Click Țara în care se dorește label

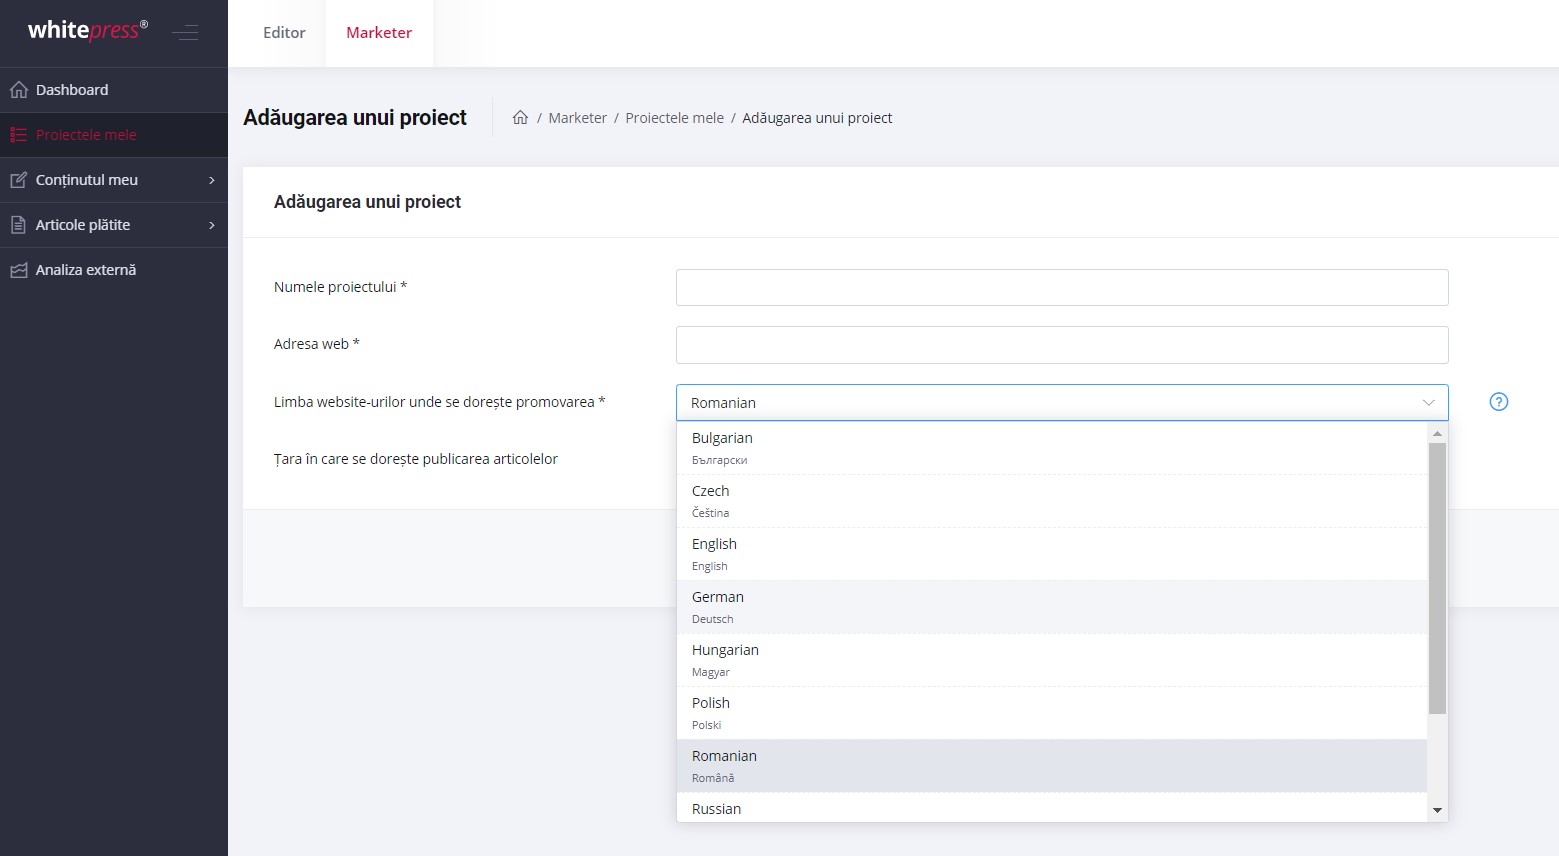[415, 459]
